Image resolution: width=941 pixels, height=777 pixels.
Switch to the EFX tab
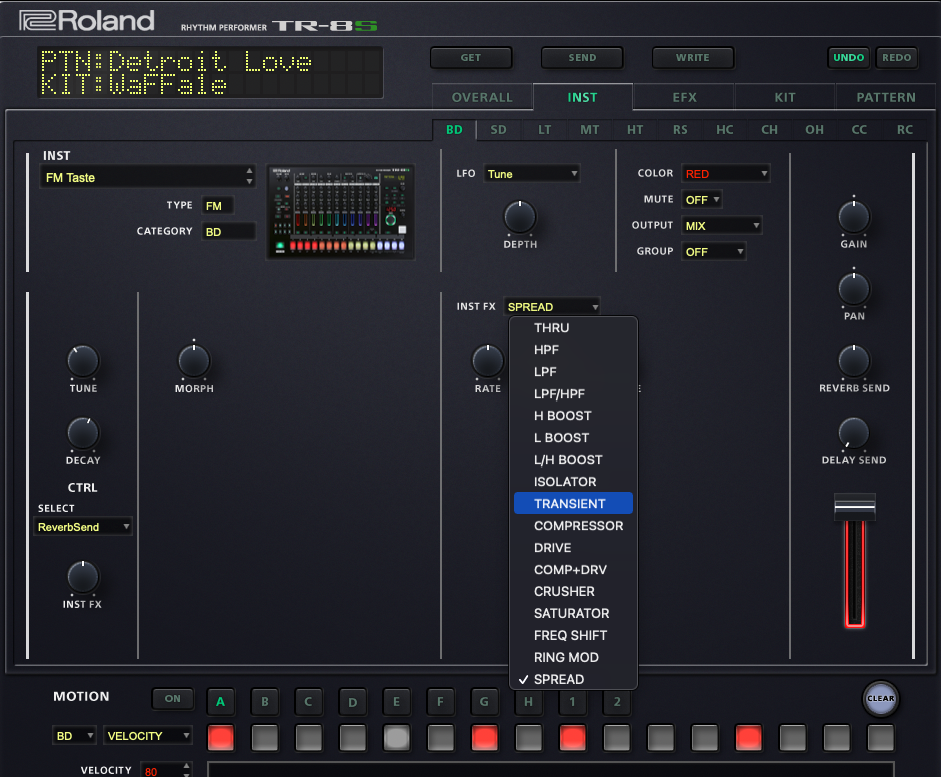pyautogui.click(x=684, y=97)
